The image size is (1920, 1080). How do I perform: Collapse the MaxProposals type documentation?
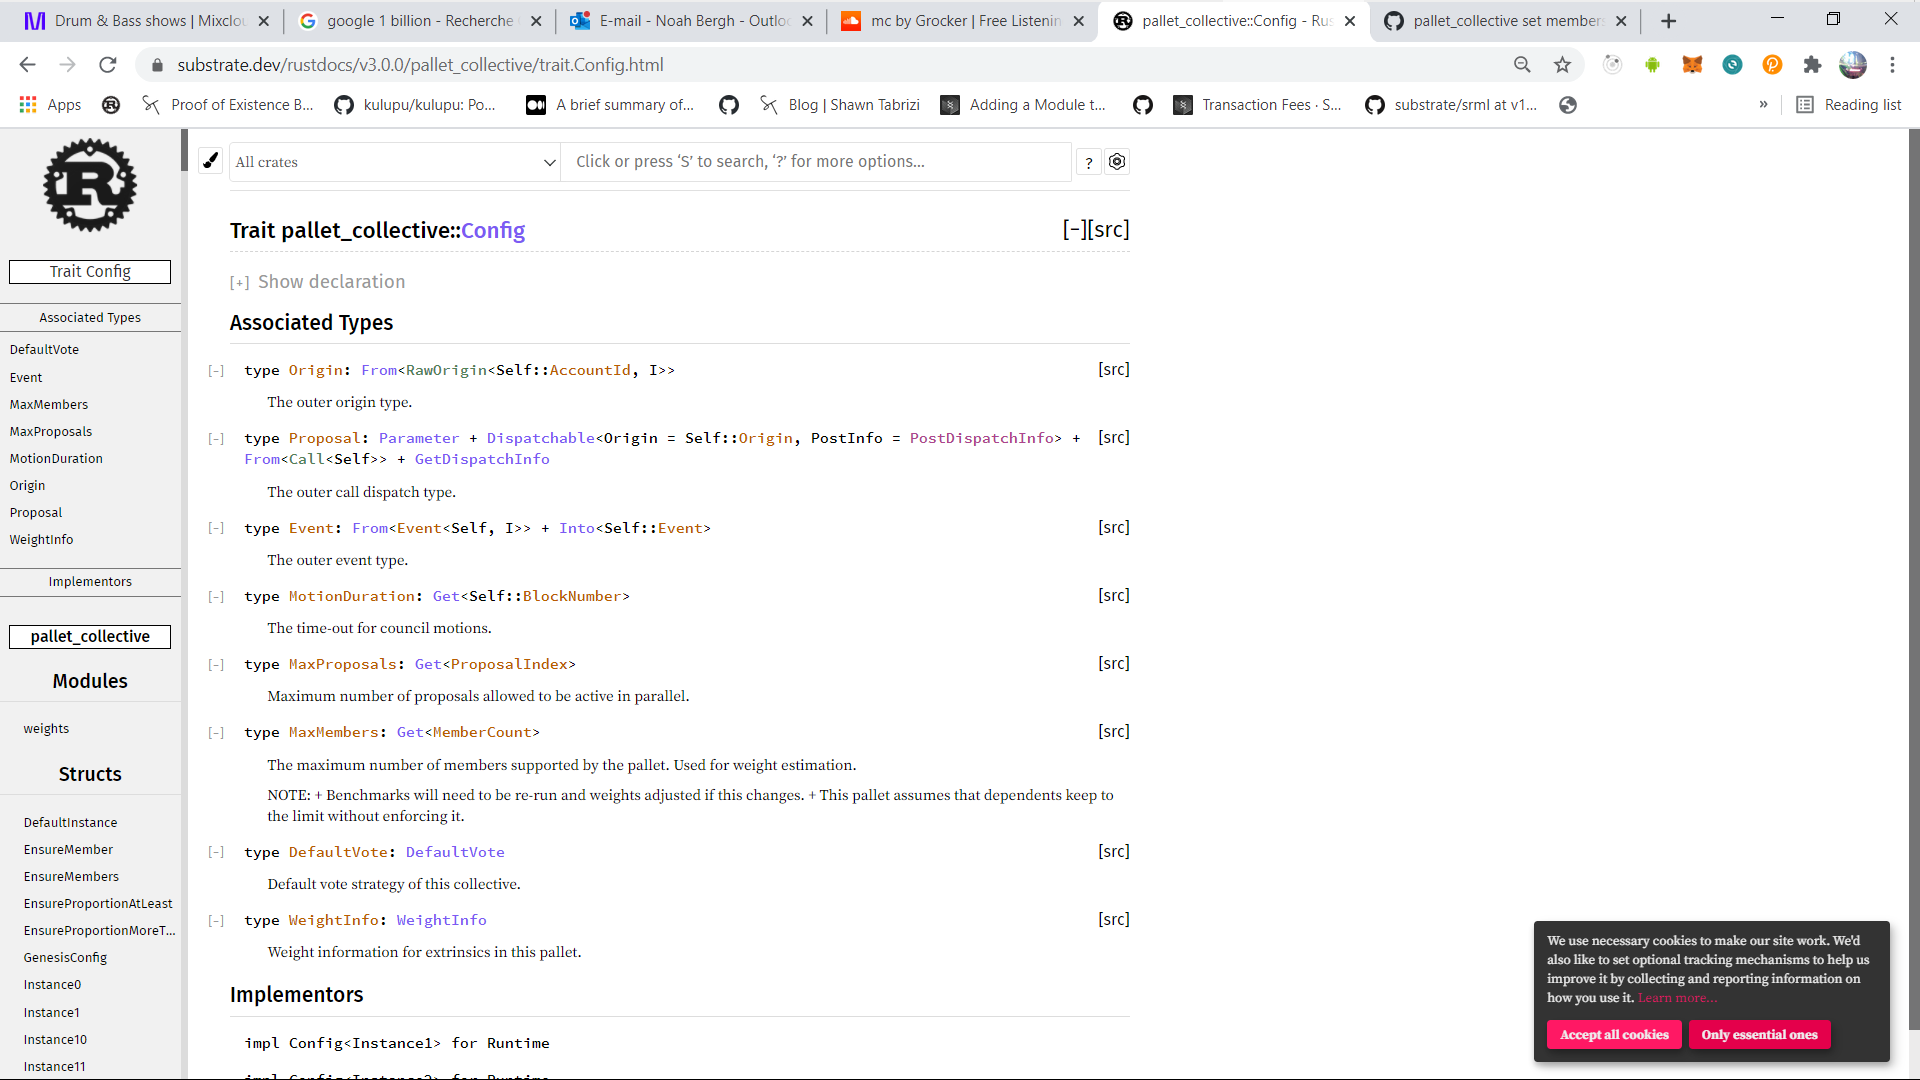(216, 665)
